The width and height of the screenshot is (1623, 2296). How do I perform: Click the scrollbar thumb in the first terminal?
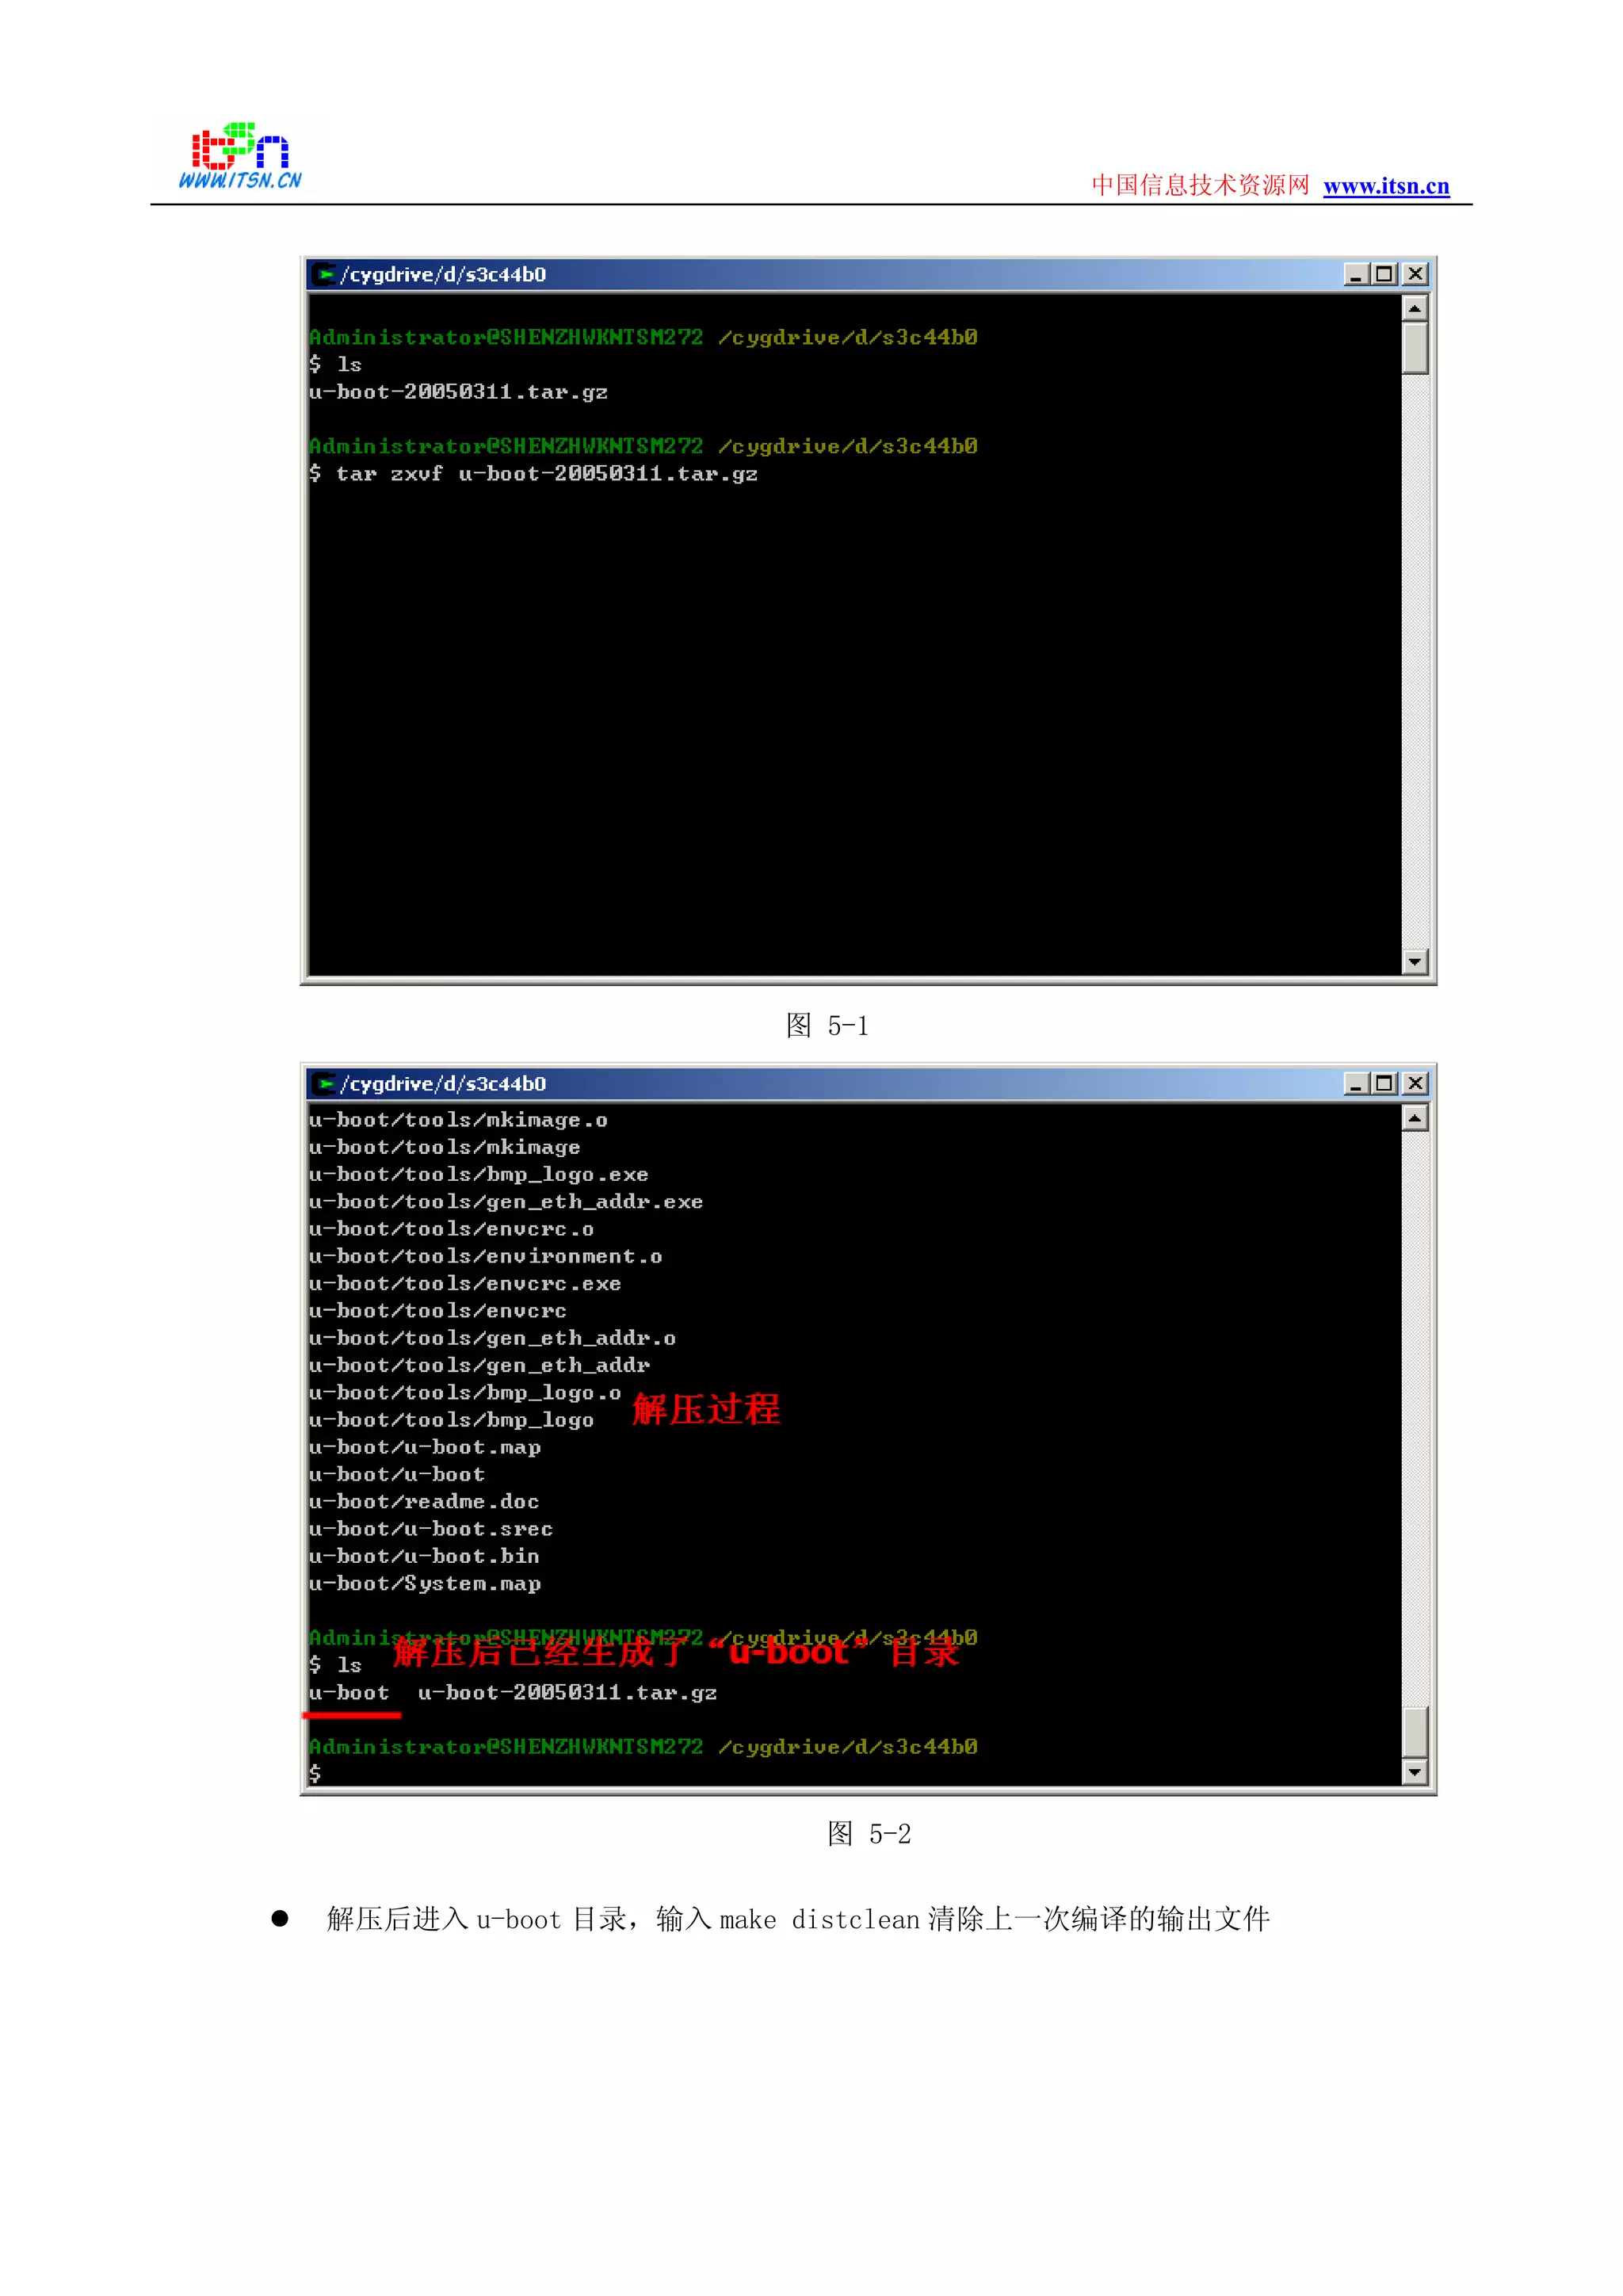1414,348
